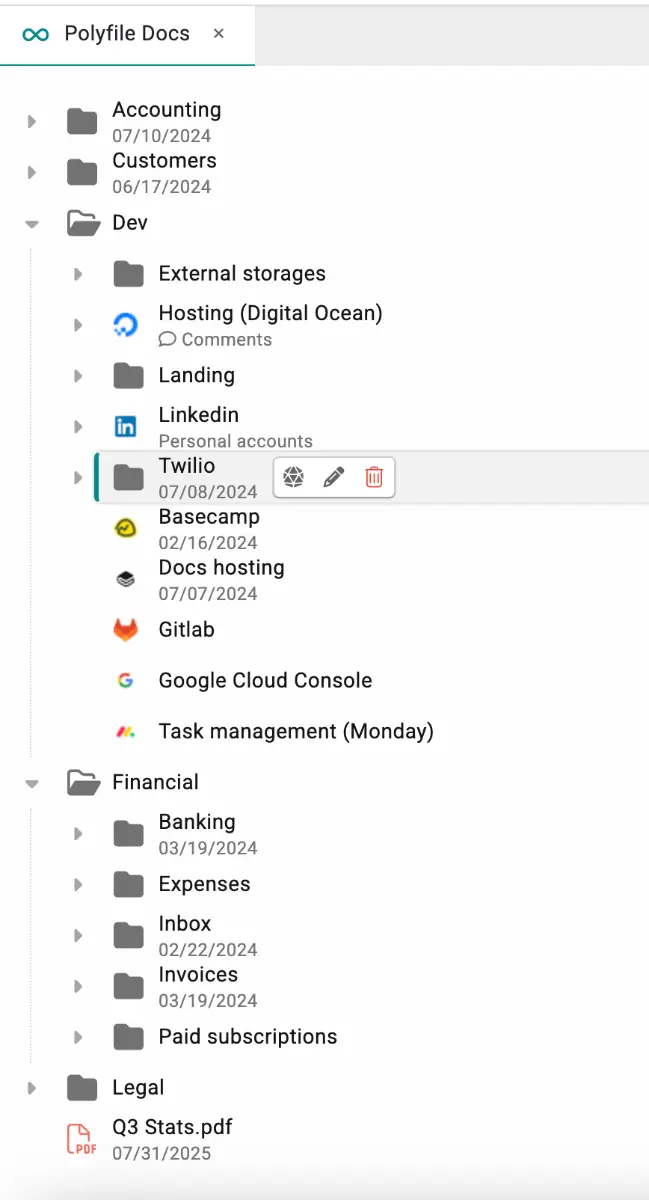Click the polyhedron icon in Twilio toolbar
649x1200 pixels.
click(293, 477)
